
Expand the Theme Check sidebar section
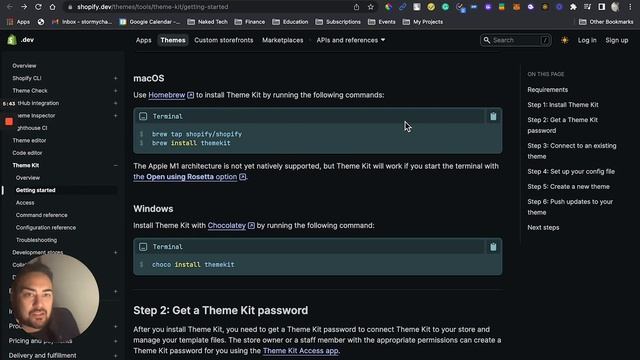116,91
